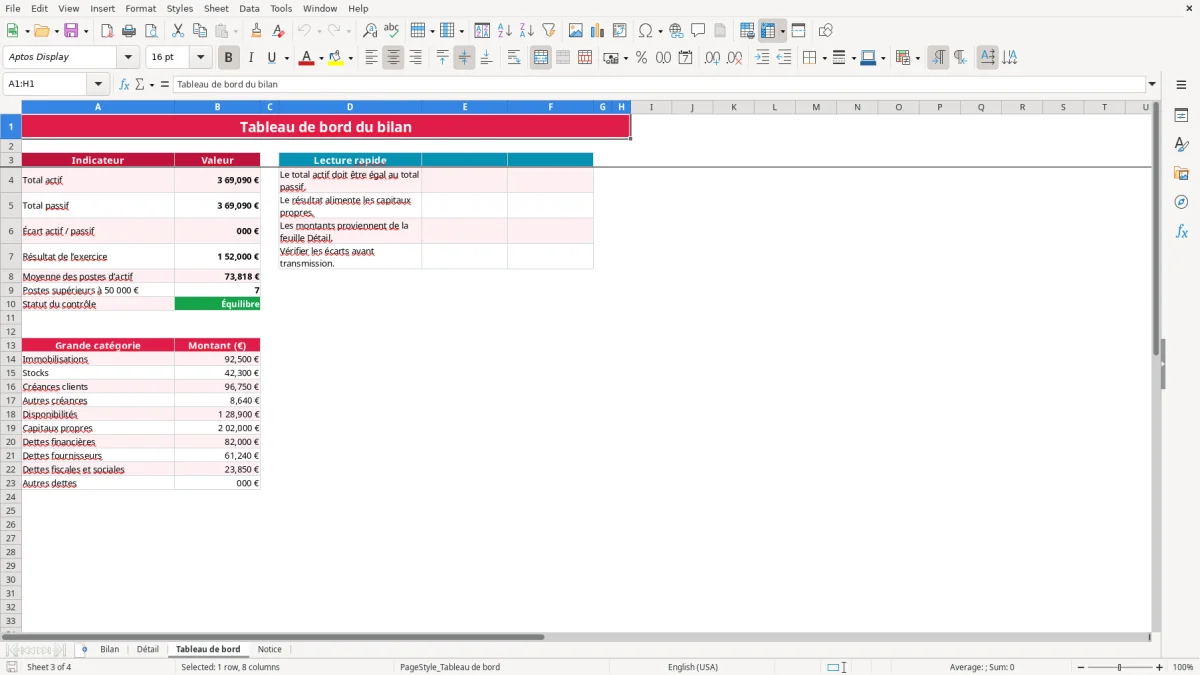This screenshot has height=675, width=1200.
Task: Click the Clear Direct Formatting icon
Action: click(x=278, y=31)
